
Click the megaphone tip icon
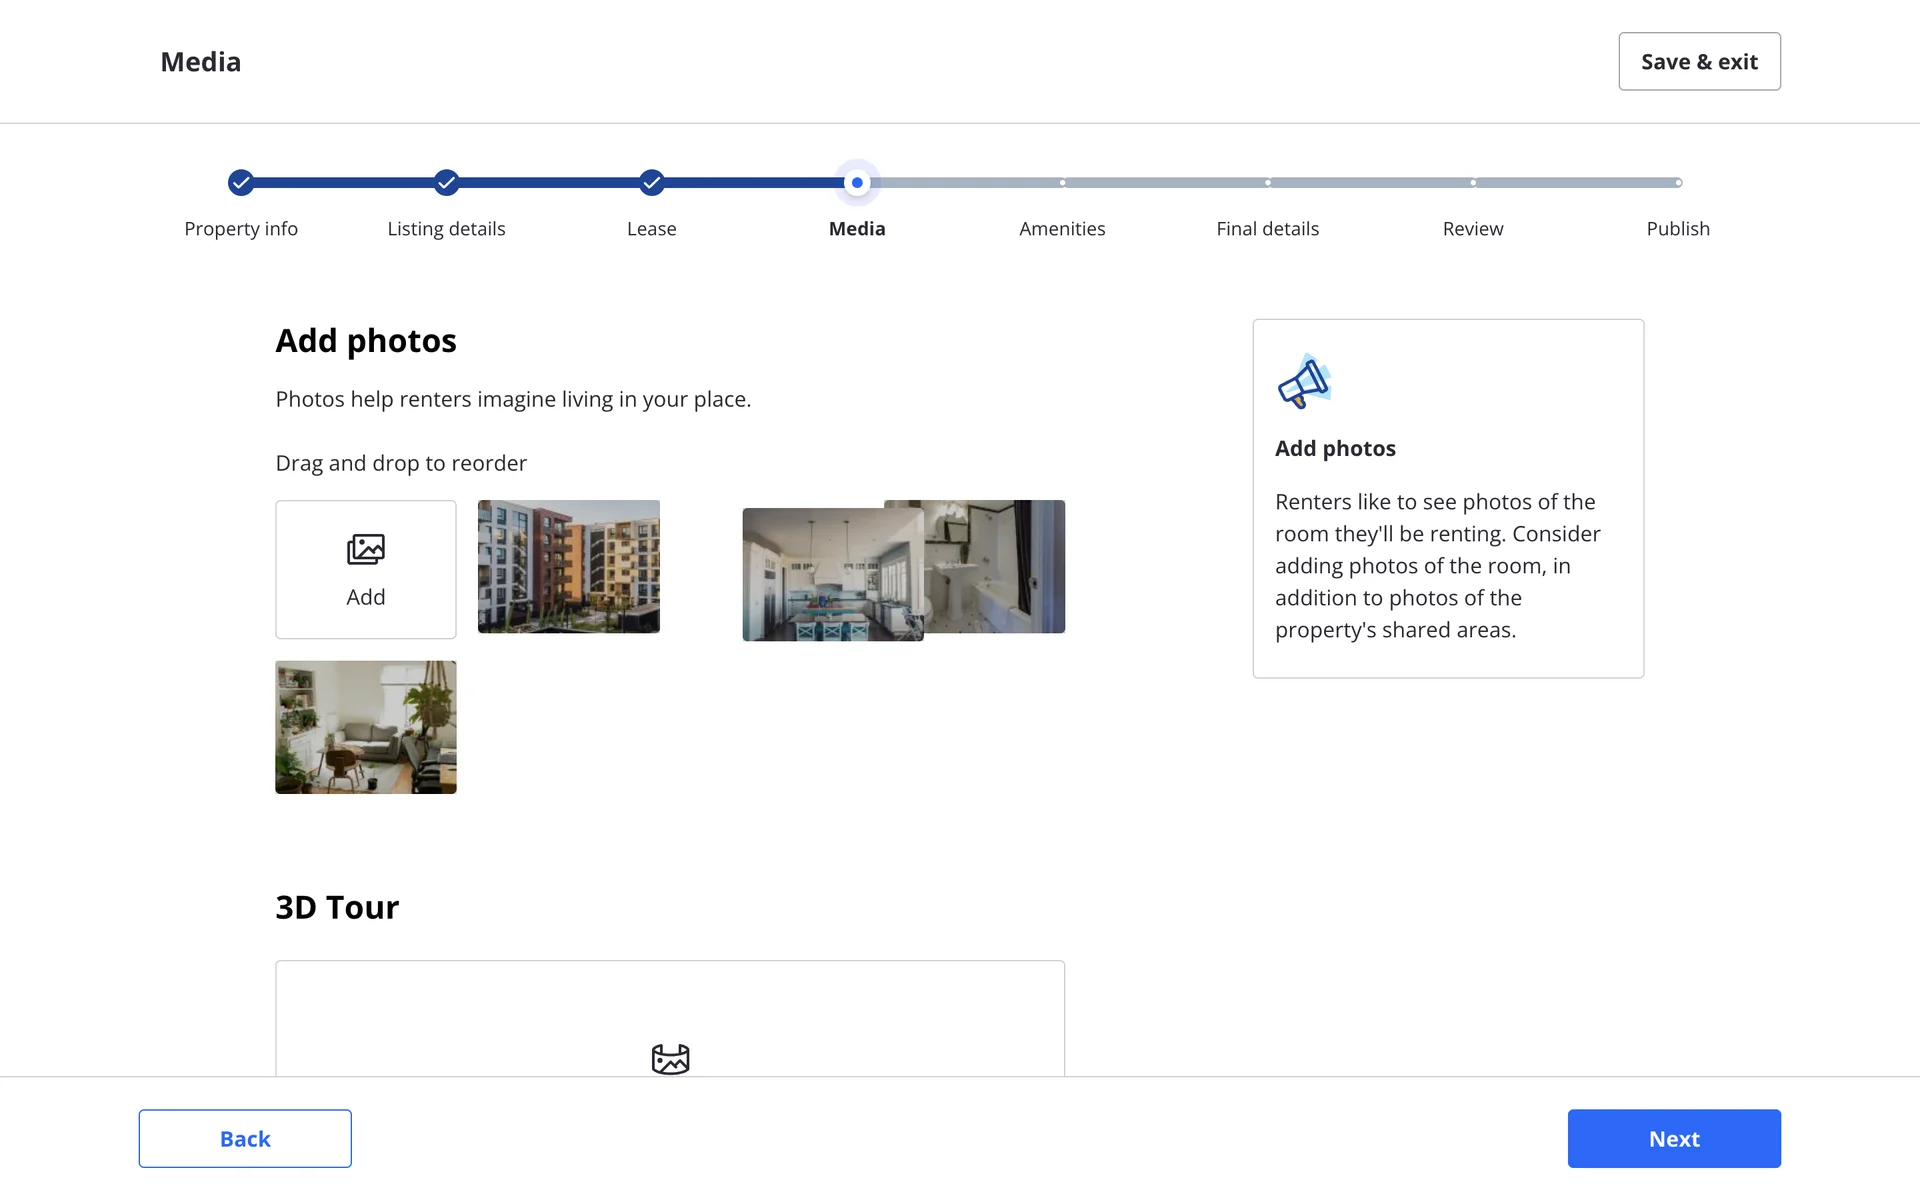click(1304, 382)
